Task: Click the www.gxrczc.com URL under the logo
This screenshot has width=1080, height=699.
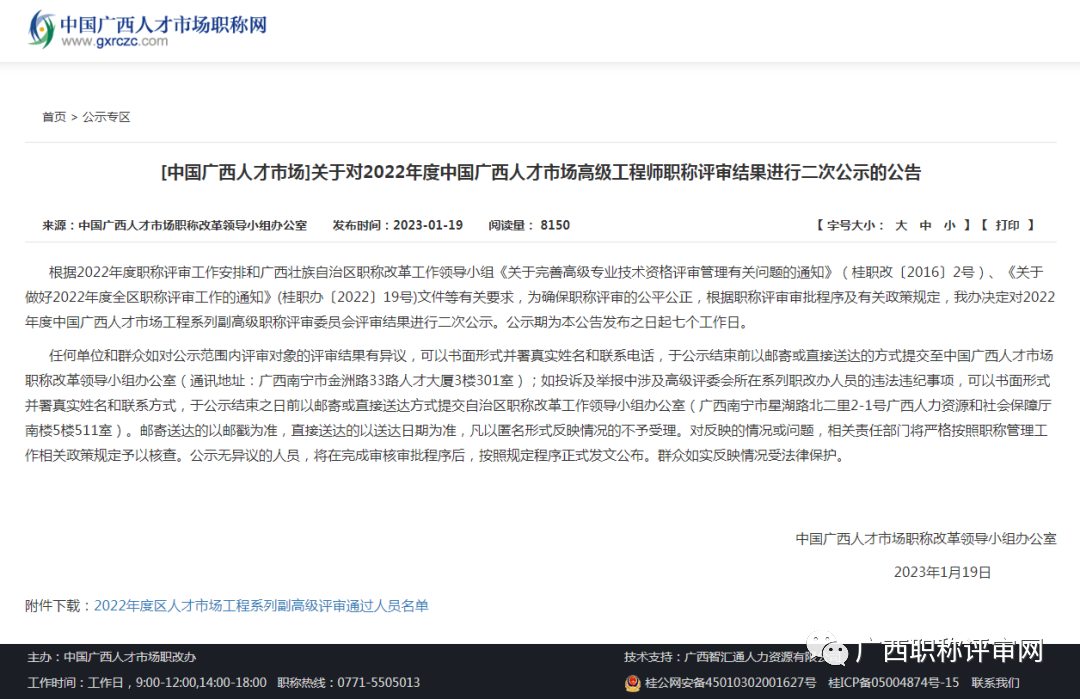Action: 114,41
